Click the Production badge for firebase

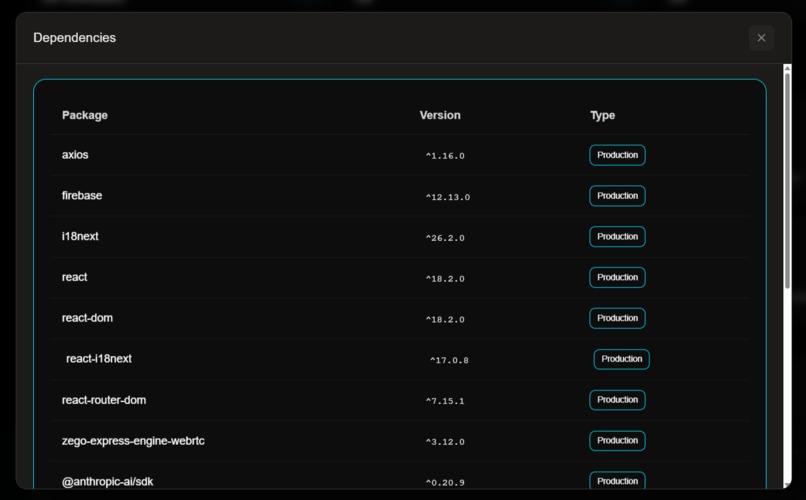click(617, 196)
